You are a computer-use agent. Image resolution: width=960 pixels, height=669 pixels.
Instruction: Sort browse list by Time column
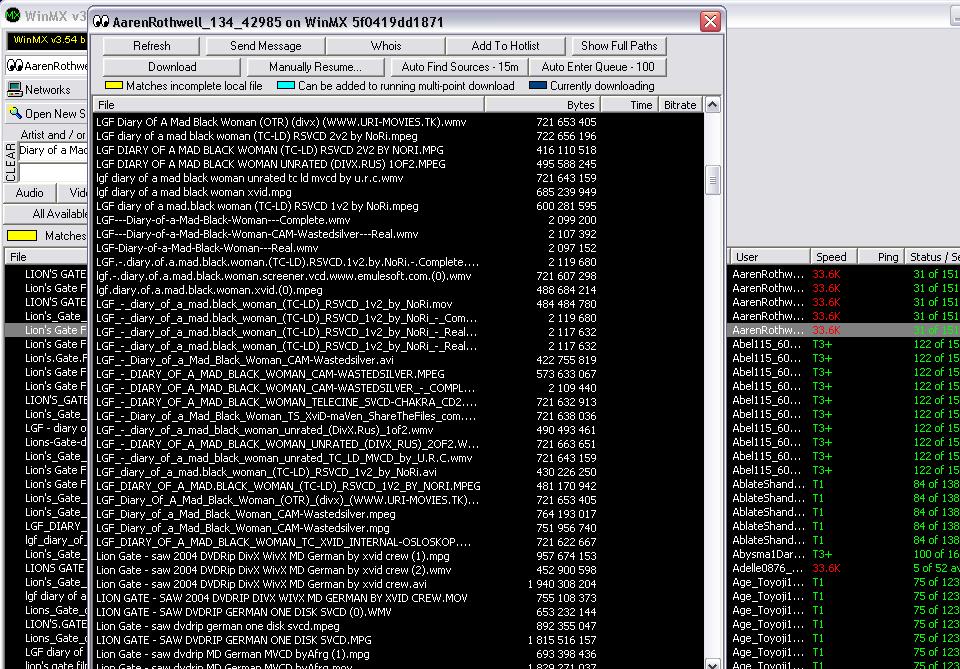pyautogui.click(x=629, y=105)
